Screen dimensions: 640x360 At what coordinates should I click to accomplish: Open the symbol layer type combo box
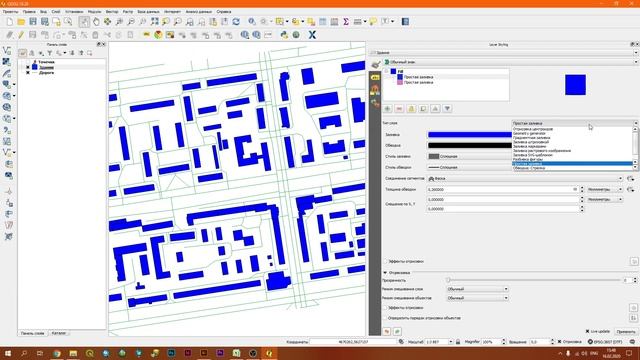tap(575, 123)
